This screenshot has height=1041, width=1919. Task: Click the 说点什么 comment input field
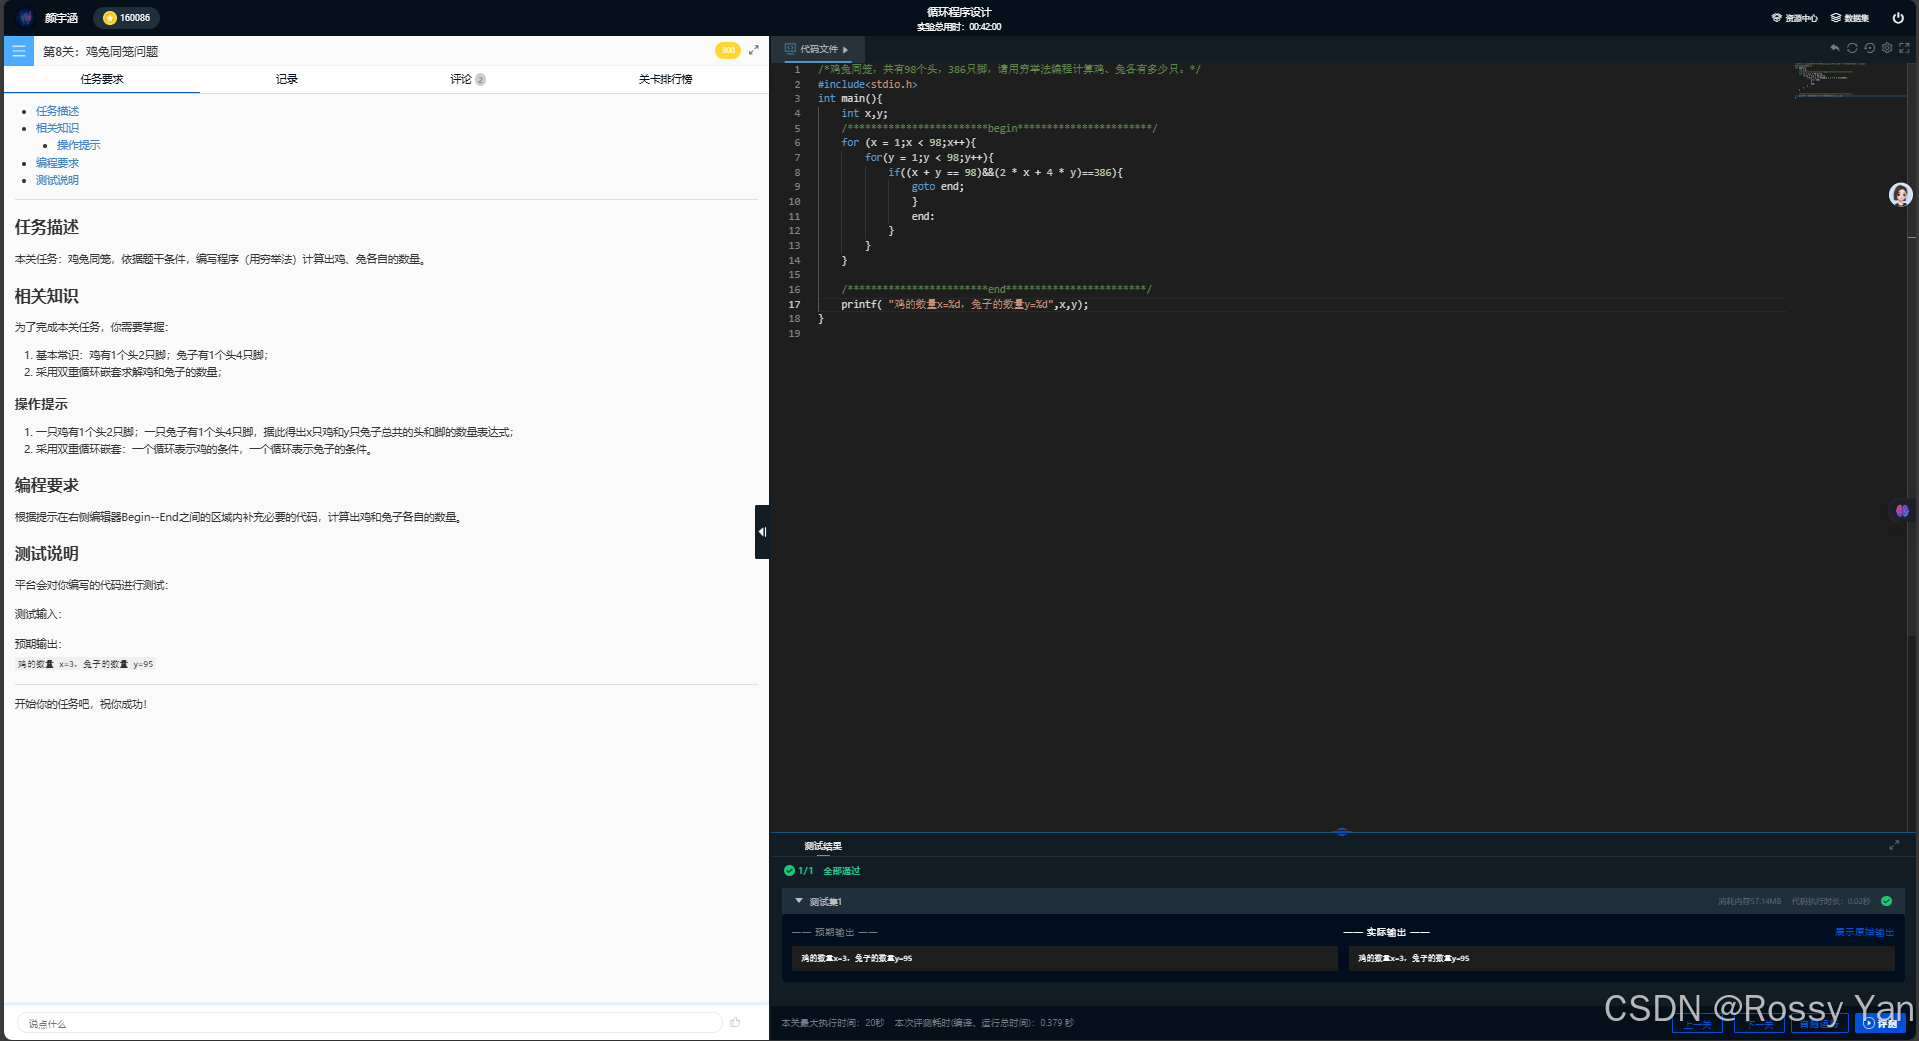(x=369, y=1023)
